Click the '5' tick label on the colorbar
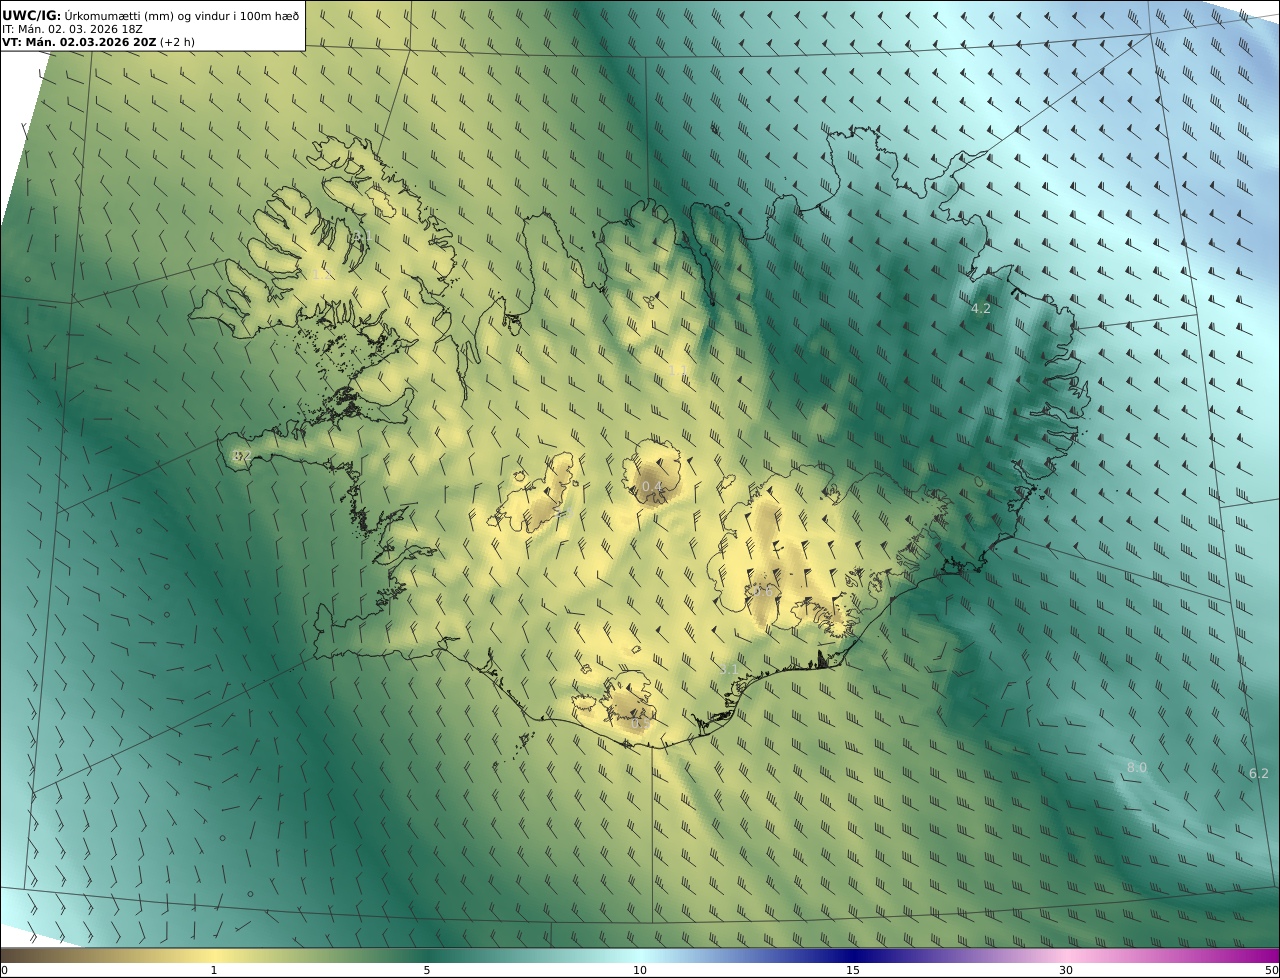 [427, 971]
